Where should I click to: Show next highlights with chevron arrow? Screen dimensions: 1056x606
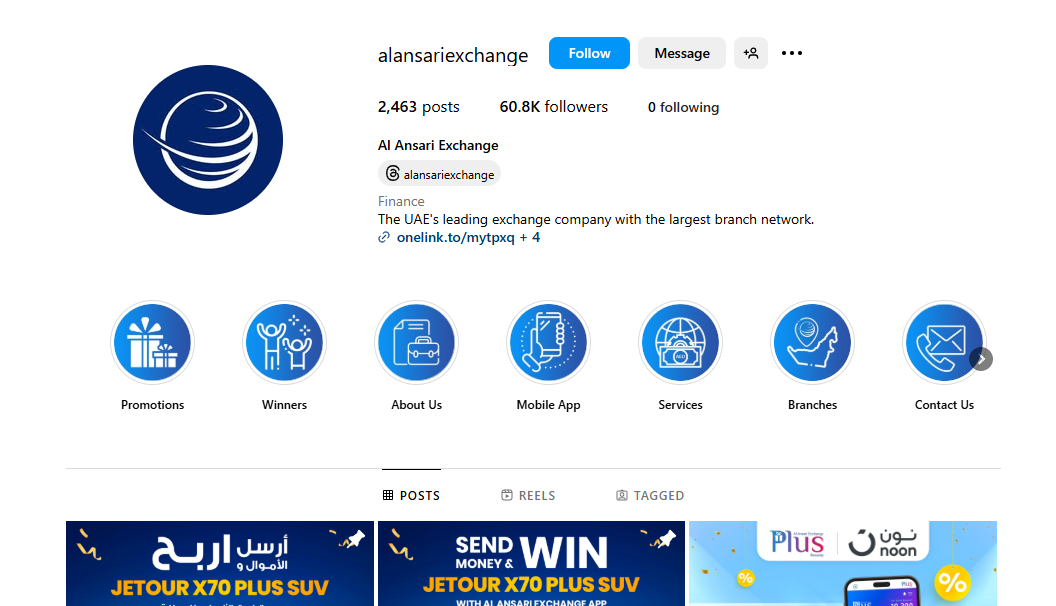[x=981, y=359]
